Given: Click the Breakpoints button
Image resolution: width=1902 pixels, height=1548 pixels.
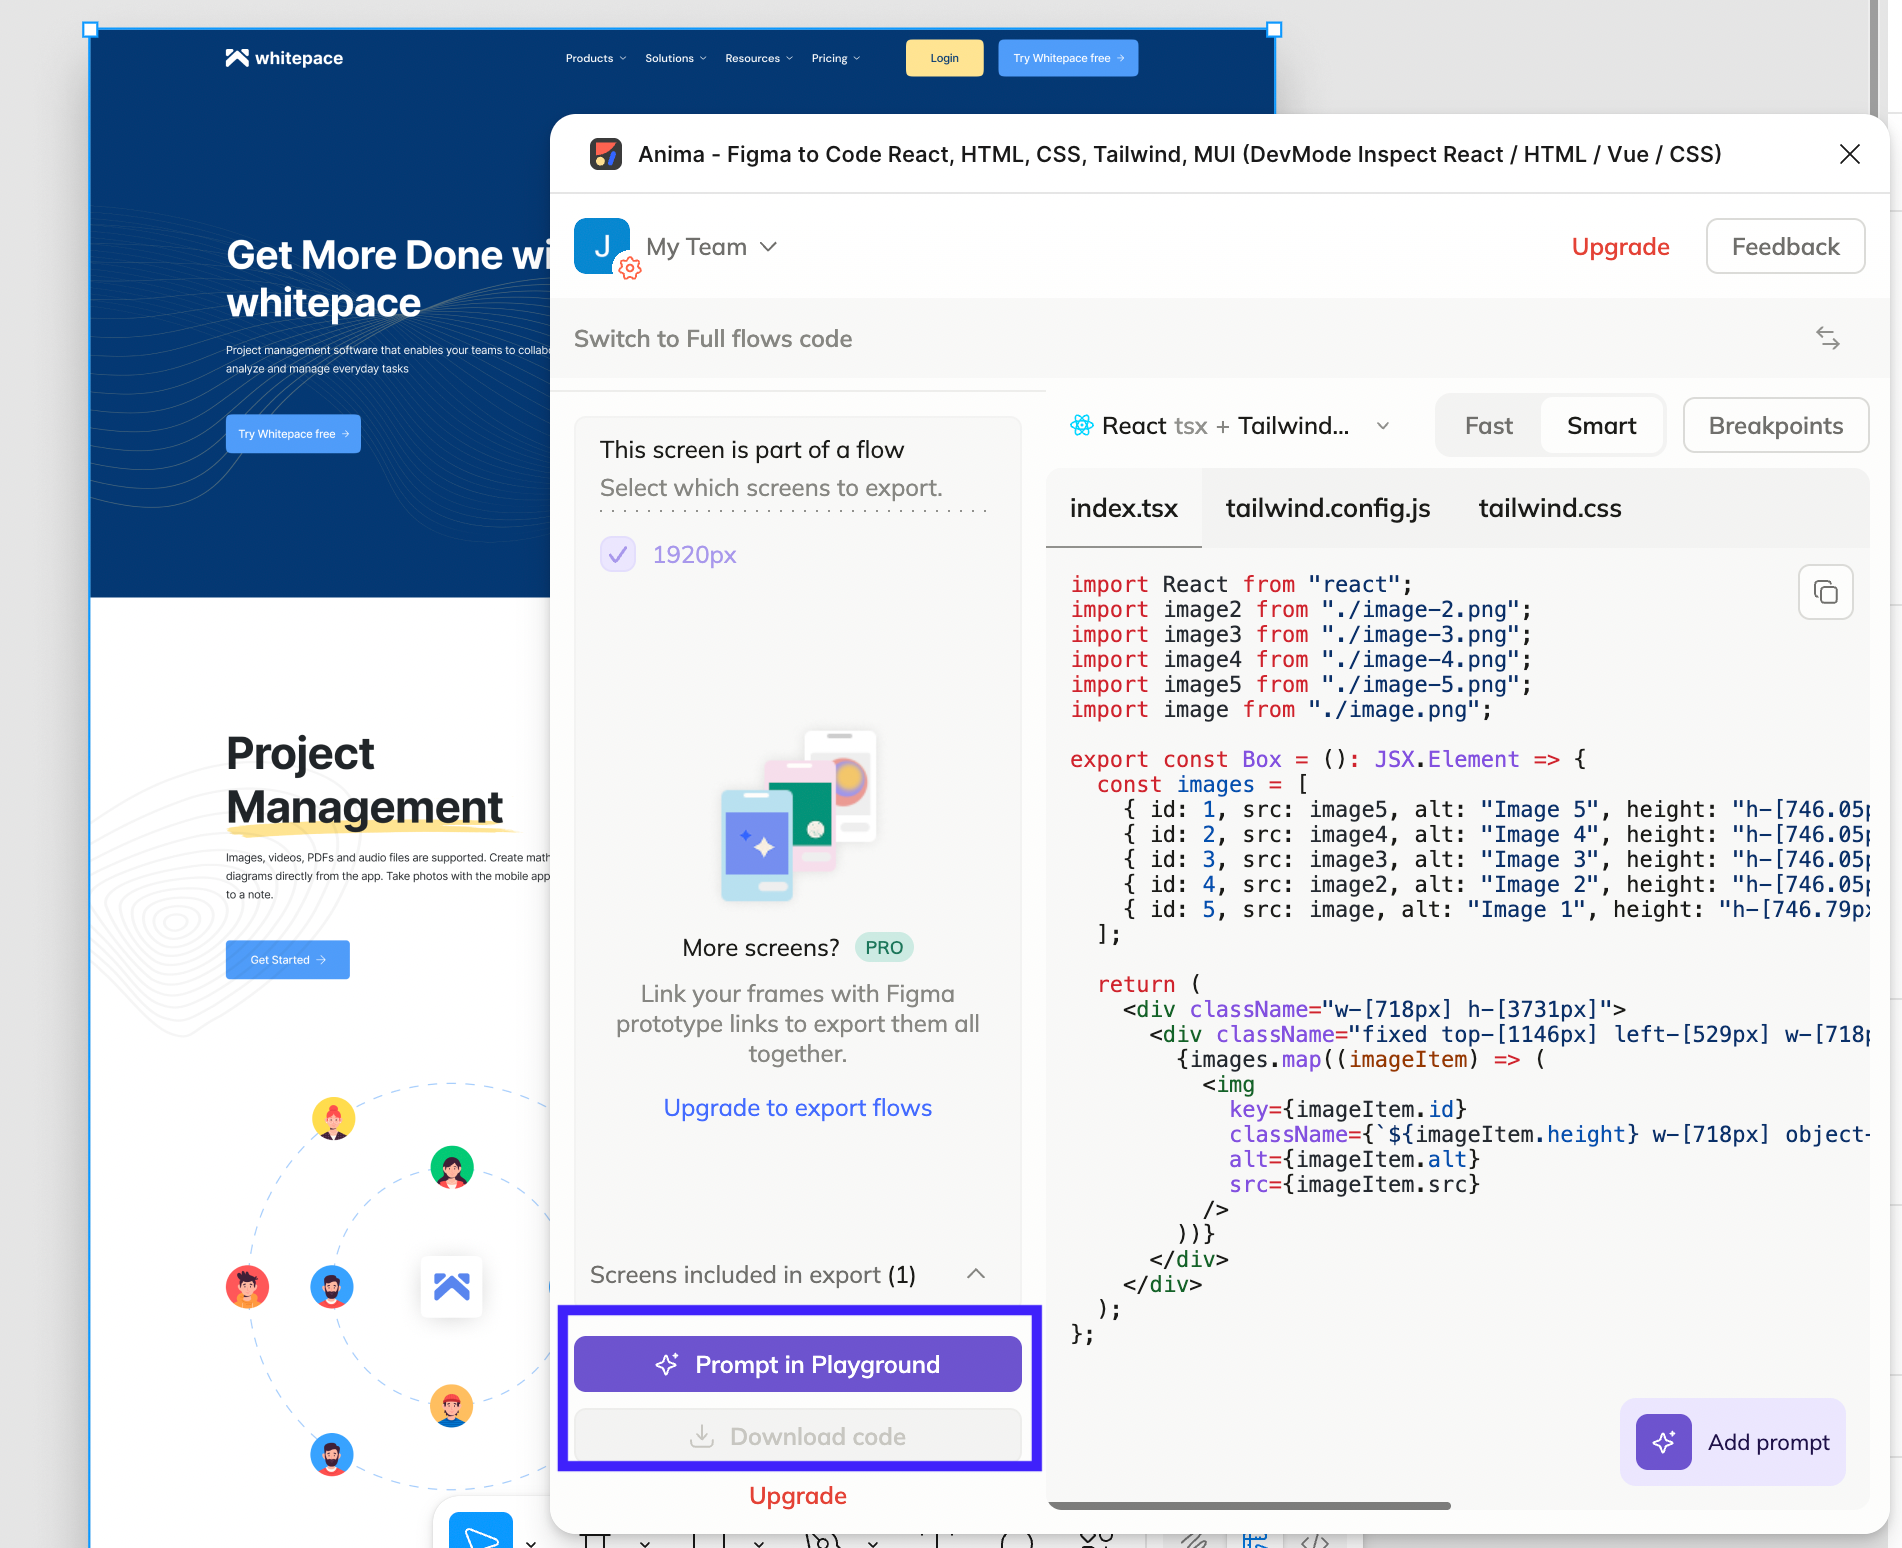Looking at the screenshot, I should [1775, 425].
